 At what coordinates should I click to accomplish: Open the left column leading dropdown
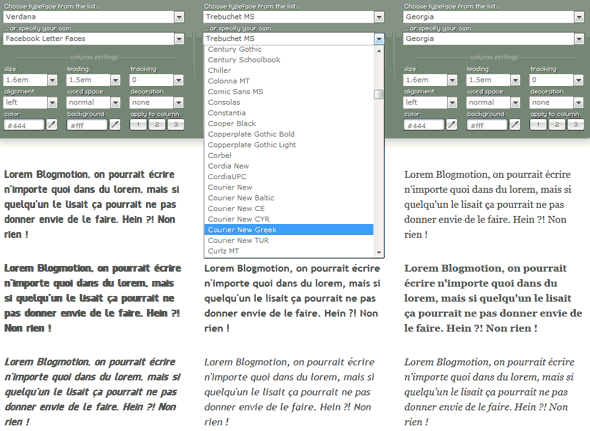[115, 80]
